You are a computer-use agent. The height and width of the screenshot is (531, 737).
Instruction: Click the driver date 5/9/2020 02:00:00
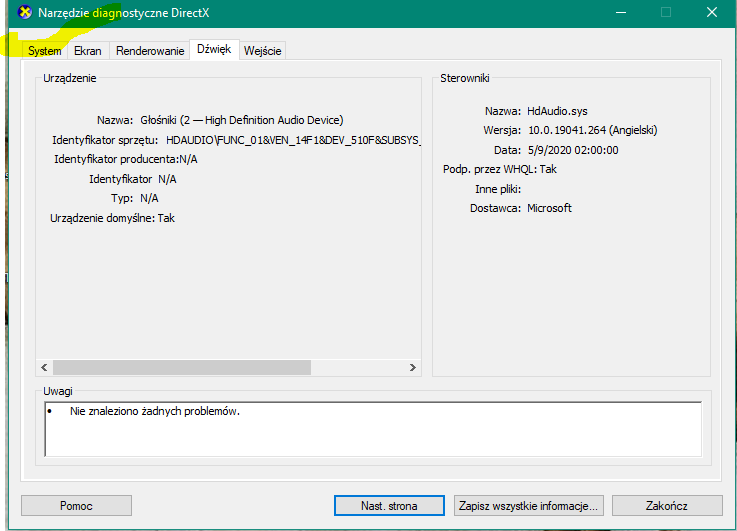[x=573, y=150]
